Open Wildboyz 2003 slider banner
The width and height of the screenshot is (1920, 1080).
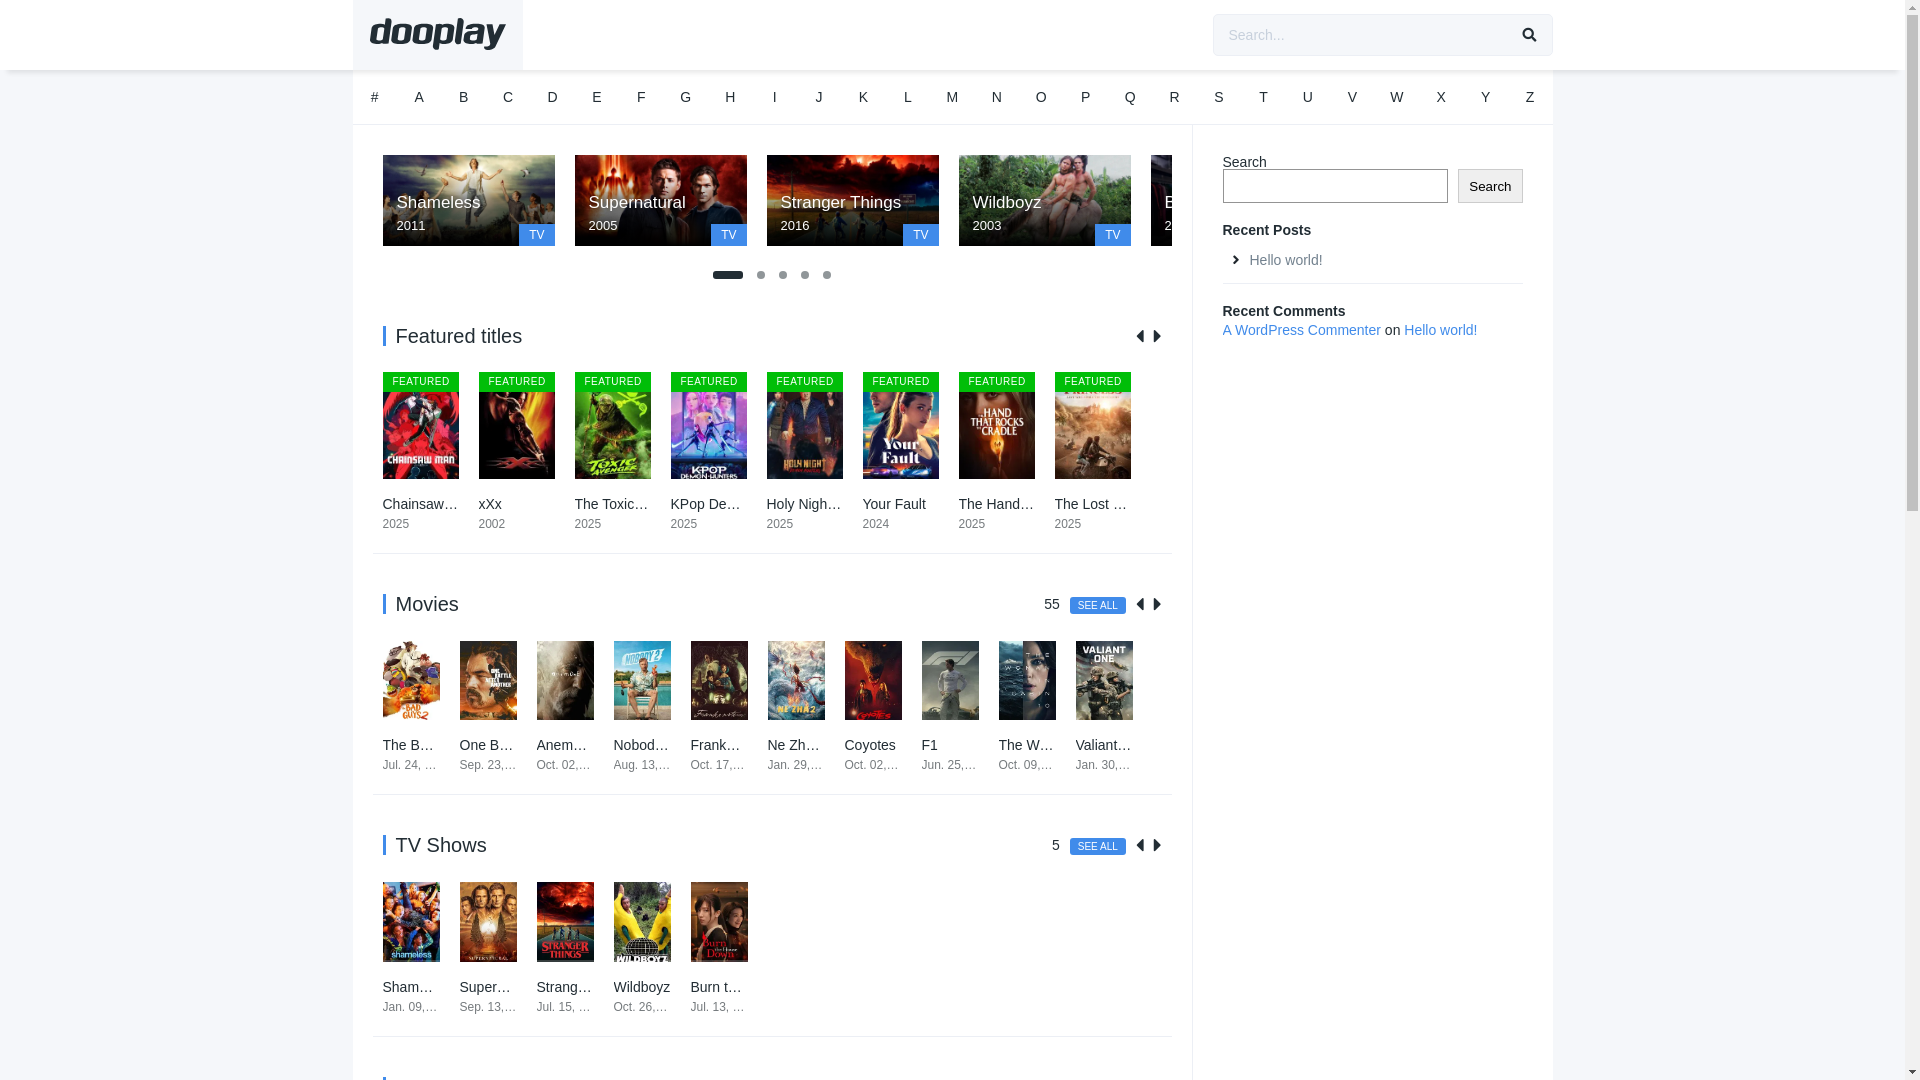tap(1044, 200)
